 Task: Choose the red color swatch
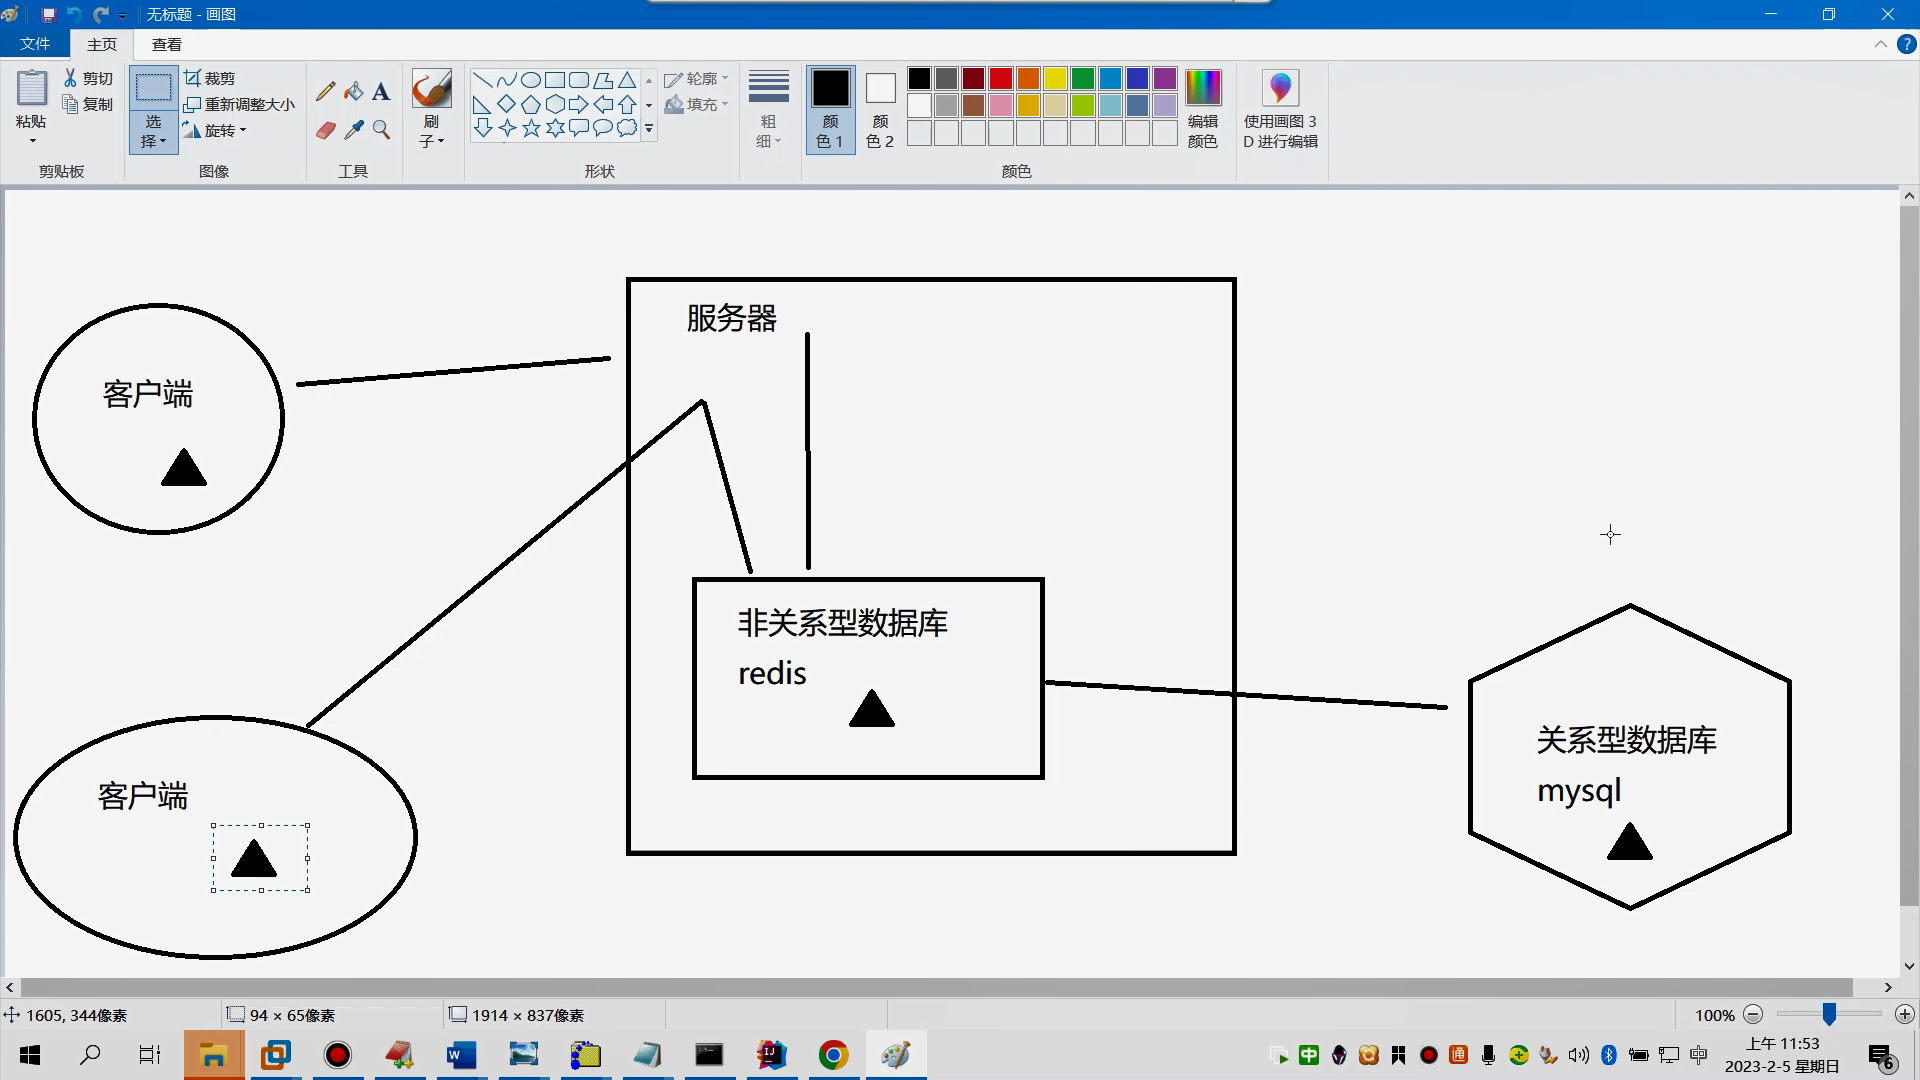pos(1001,78)
